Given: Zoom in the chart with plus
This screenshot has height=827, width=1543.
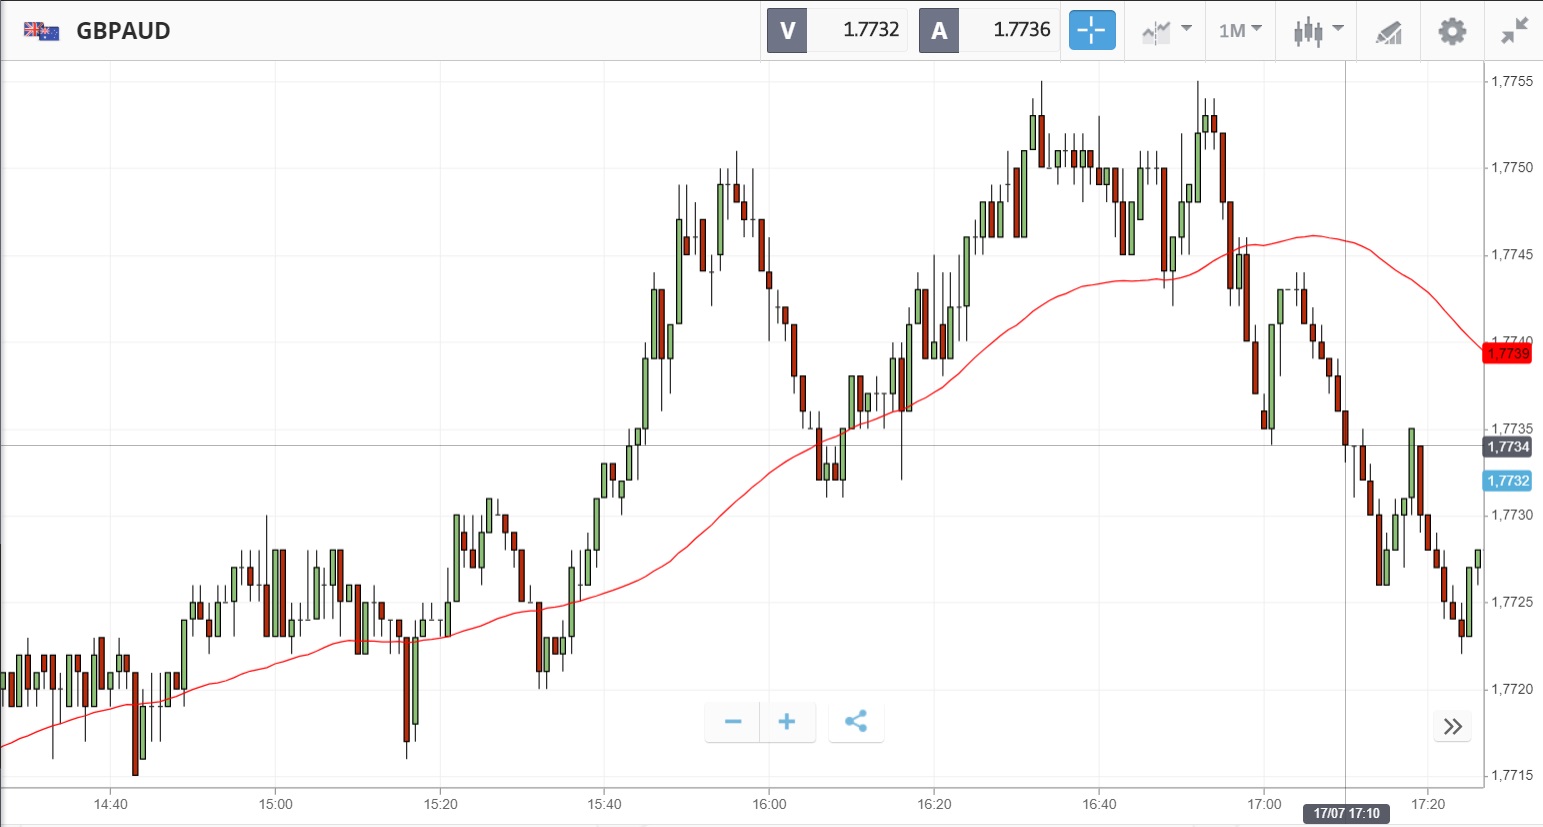Looking at the screenshot, I should [x=787, y=721].
